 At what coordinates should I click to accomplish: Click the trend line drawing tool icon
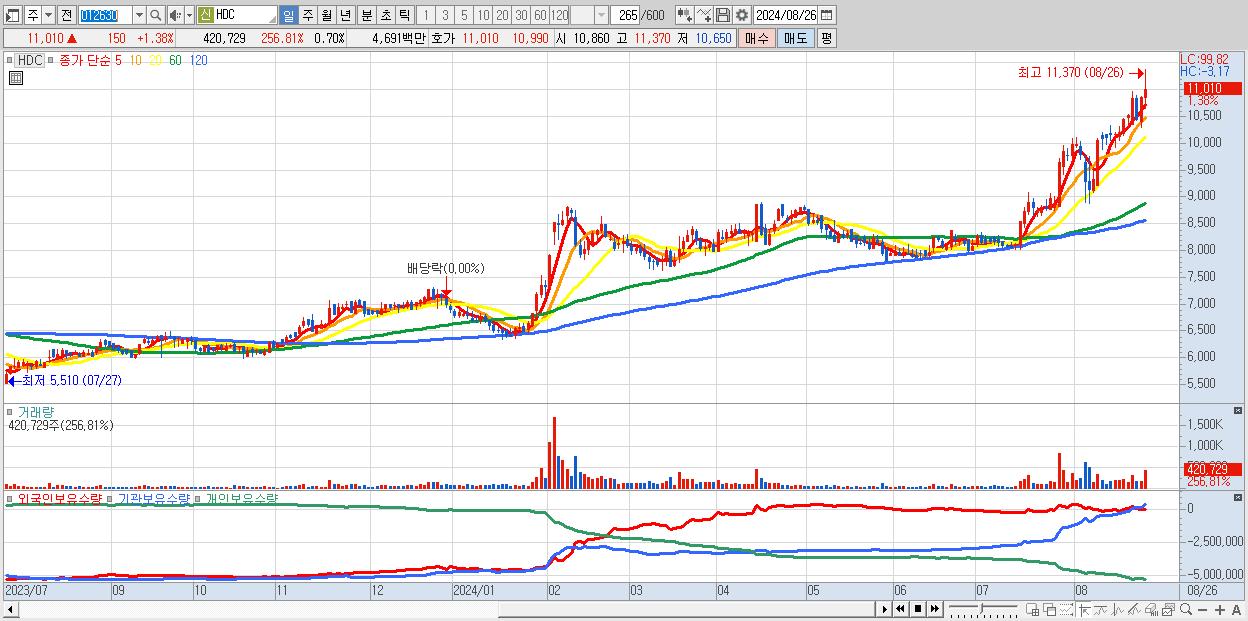tap(1101, 609)
